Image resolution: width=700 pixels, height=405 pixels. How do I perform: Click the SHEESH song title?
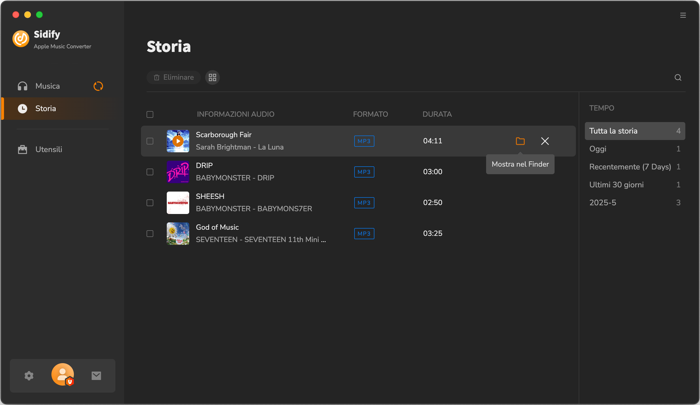(210, 196)
